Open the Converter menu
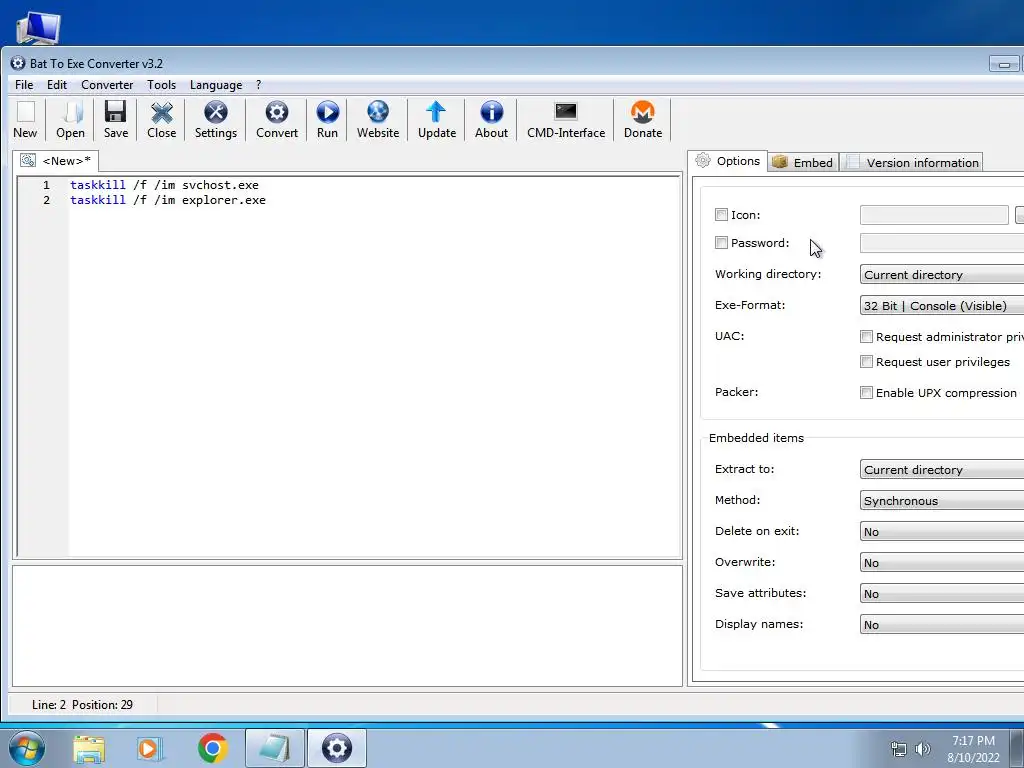 point(107,85)
